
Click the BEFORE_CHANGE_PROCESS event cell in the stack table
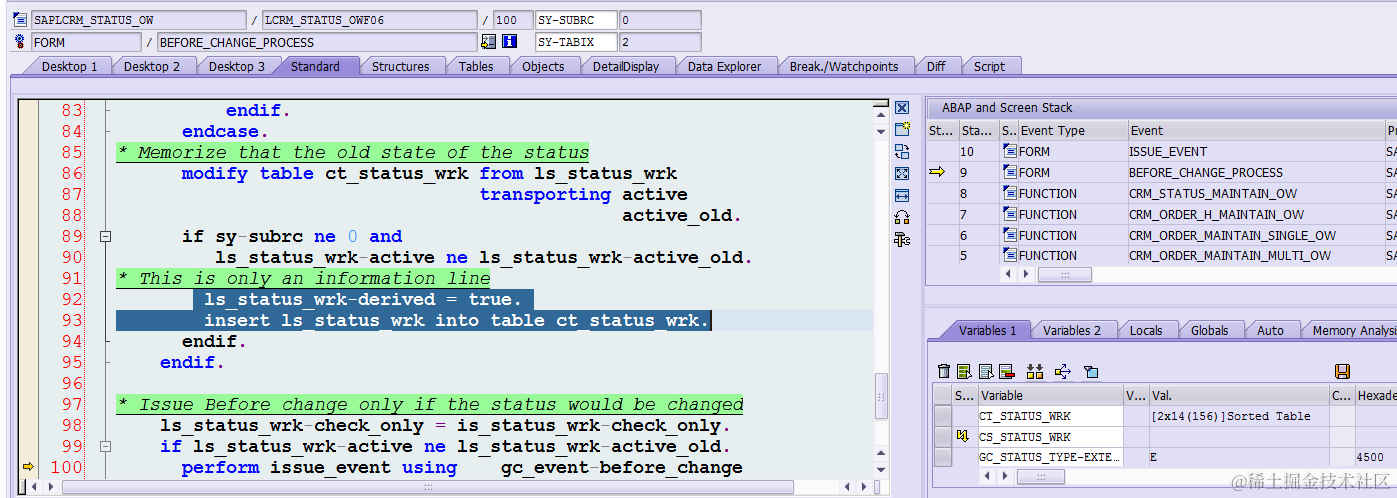point(1256,173)
